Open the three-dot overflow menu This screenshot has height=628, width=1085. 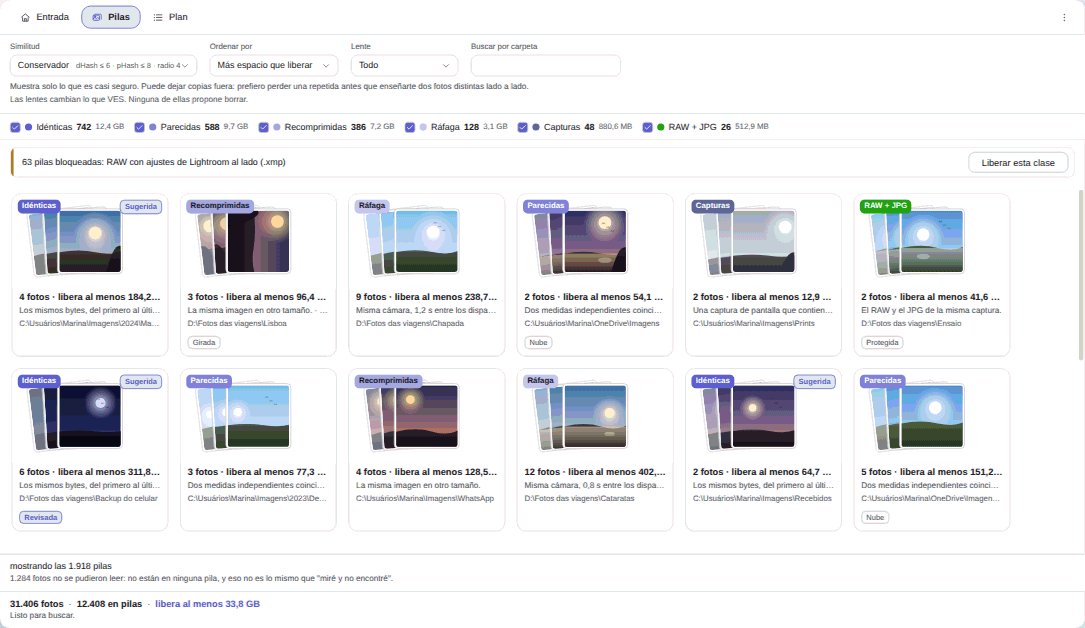(x=1064, y=17)
